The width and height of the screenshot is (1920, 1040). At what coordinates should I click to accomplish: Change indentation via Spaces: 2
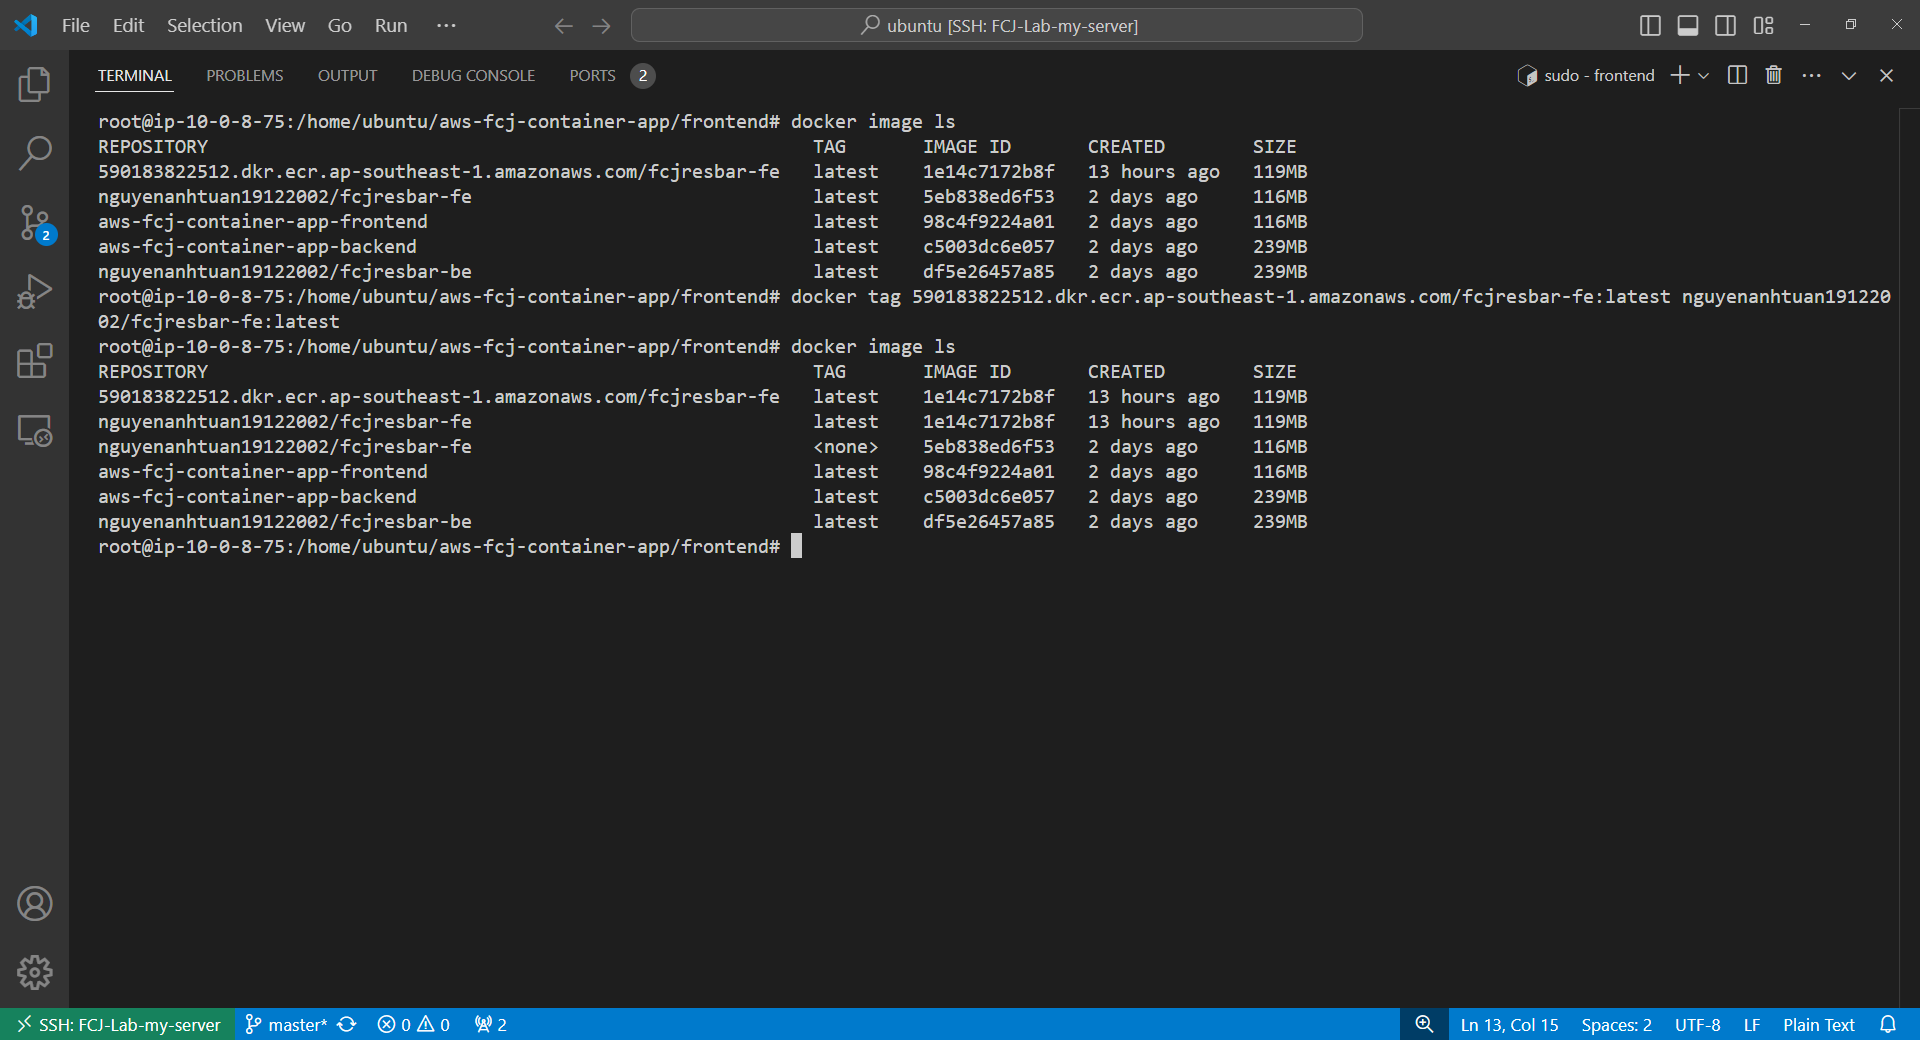pyautogui.click(x=1616, y=1025)
